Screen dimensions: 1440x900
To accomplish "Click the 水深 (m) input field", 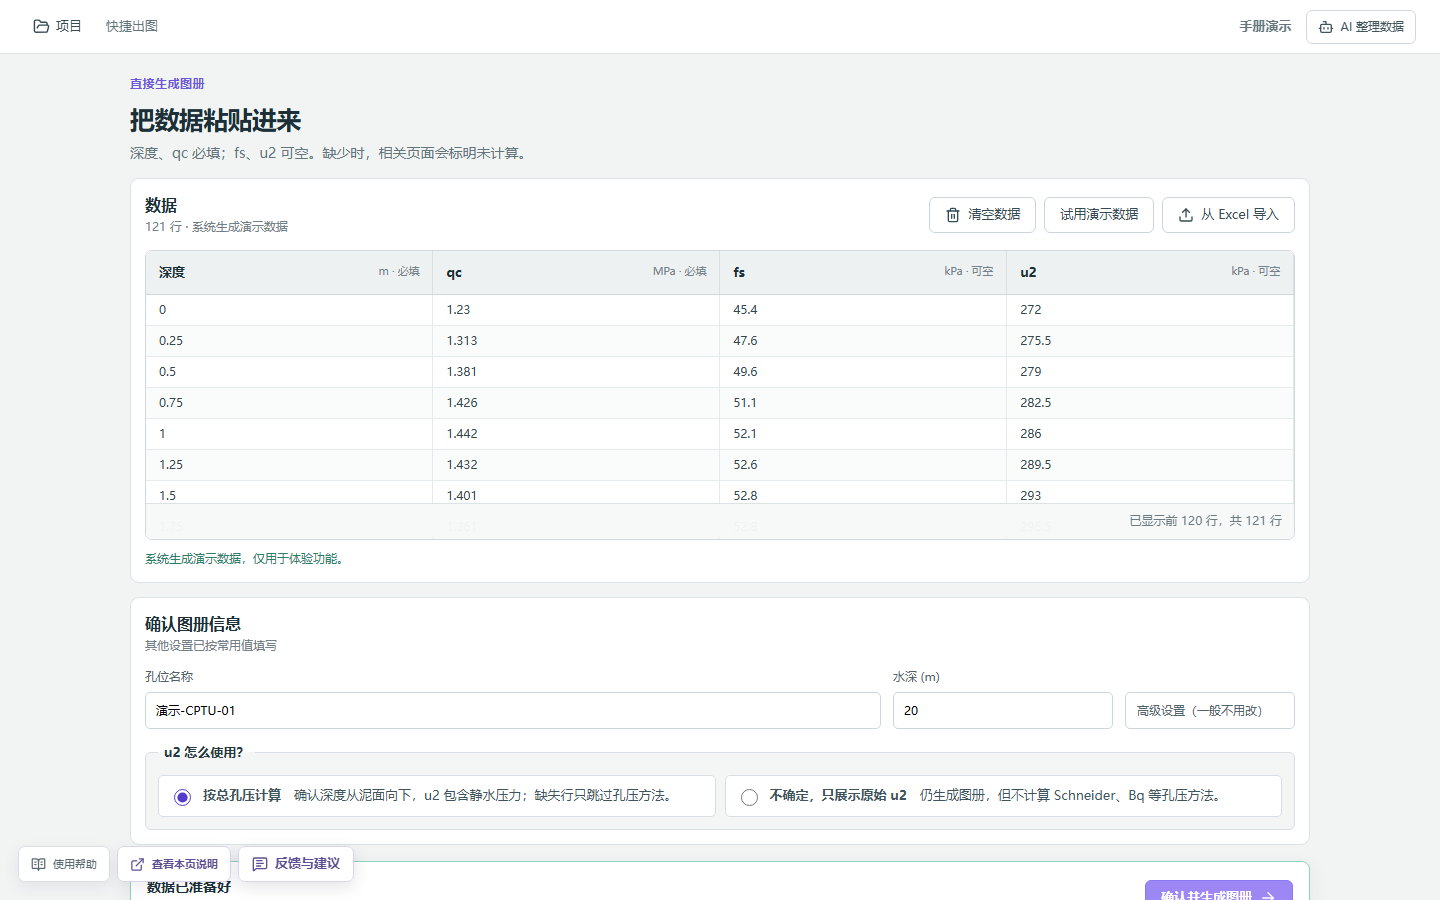I will [x=1003, y=711].
